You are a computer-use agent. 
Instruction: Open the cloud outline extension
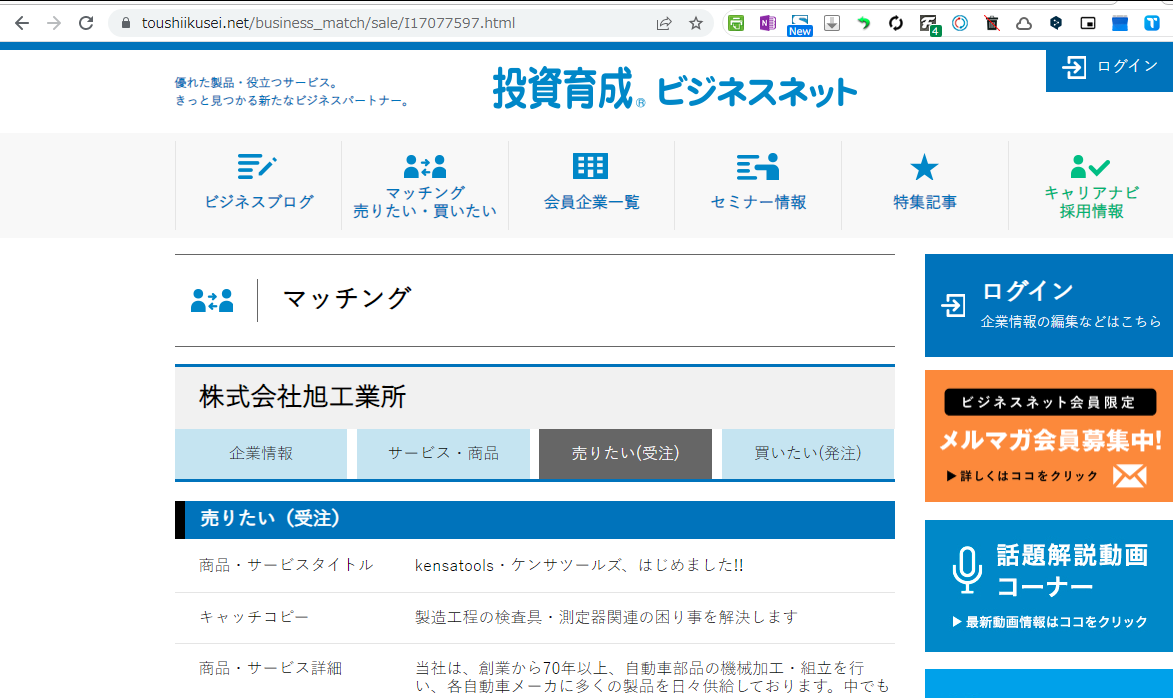[1023, 23]
